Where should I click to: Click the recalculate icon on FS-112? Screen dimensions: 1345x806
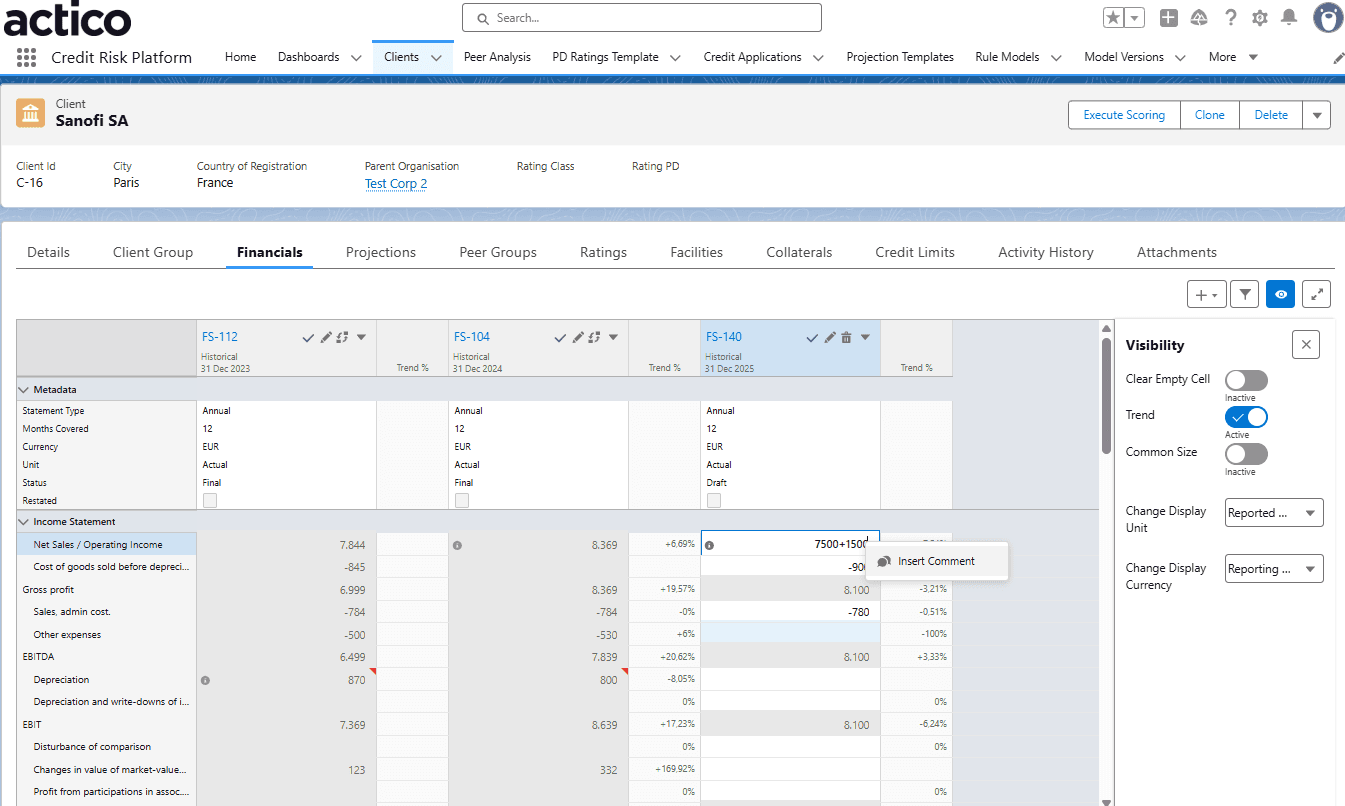pyautogui.click(x=342, y=338)
